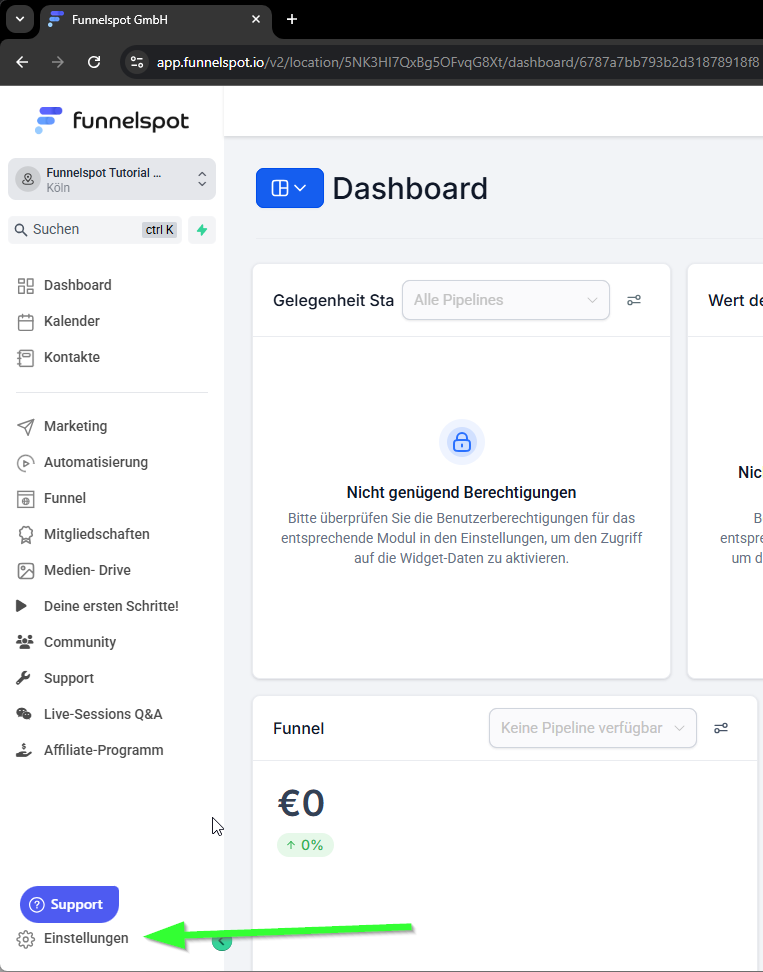Click the browser forward arrow
Image resolution: width=763 pixels, height=972 pixels.
58,62
